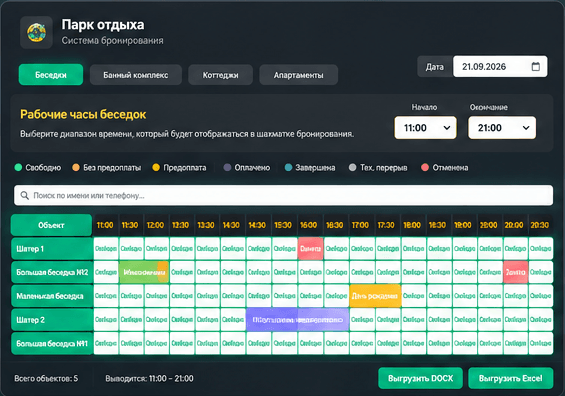Click the search magnifier icon
The width and height of the screenshot is (565, 396).
[25, 195]
